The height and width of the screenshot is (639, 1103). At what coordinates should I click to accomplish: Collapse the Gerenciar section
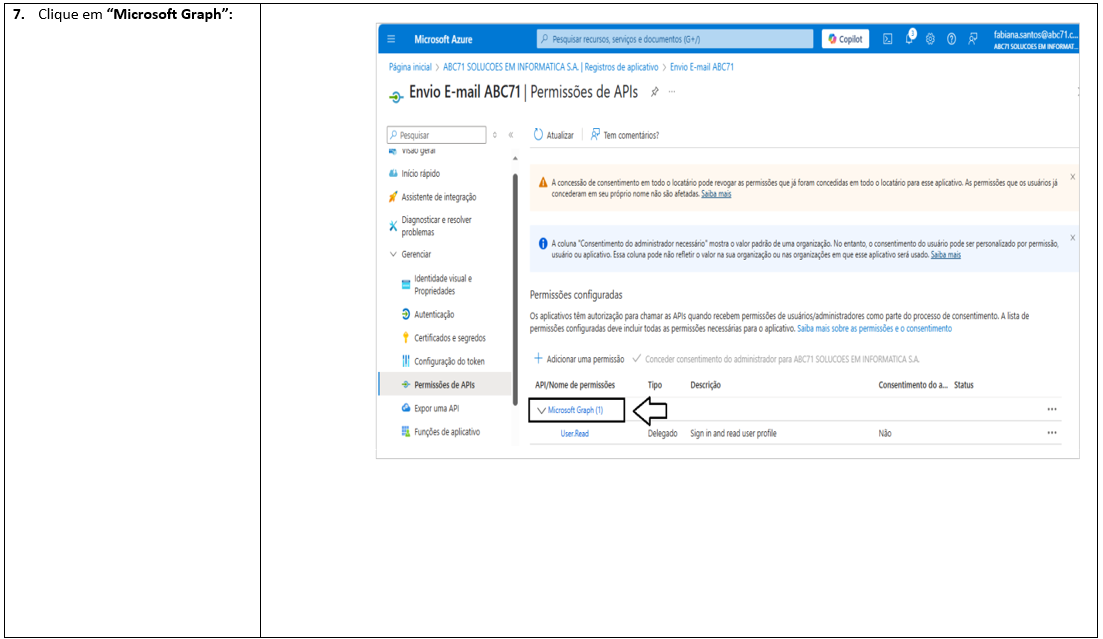pos(393,254)
